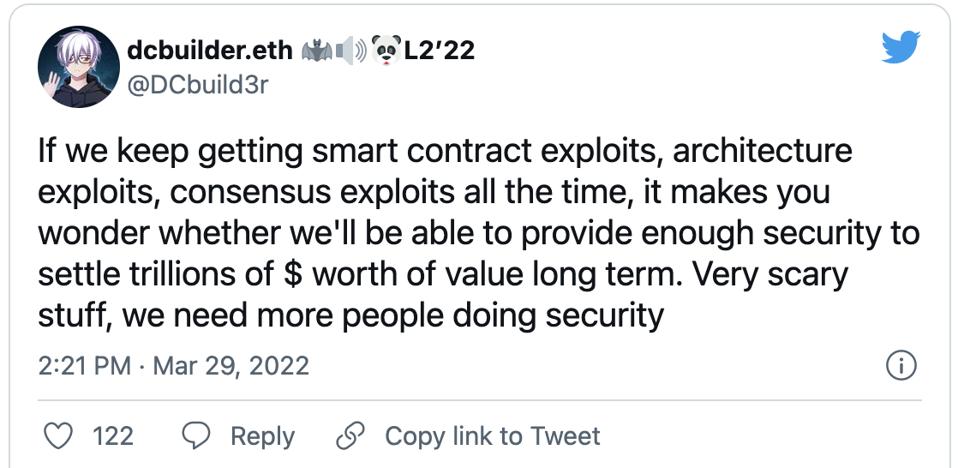Viewport: 958px width, 468px height.
Task: Click the Mar 29, 2022 date
Action: [x=228, y=366]
